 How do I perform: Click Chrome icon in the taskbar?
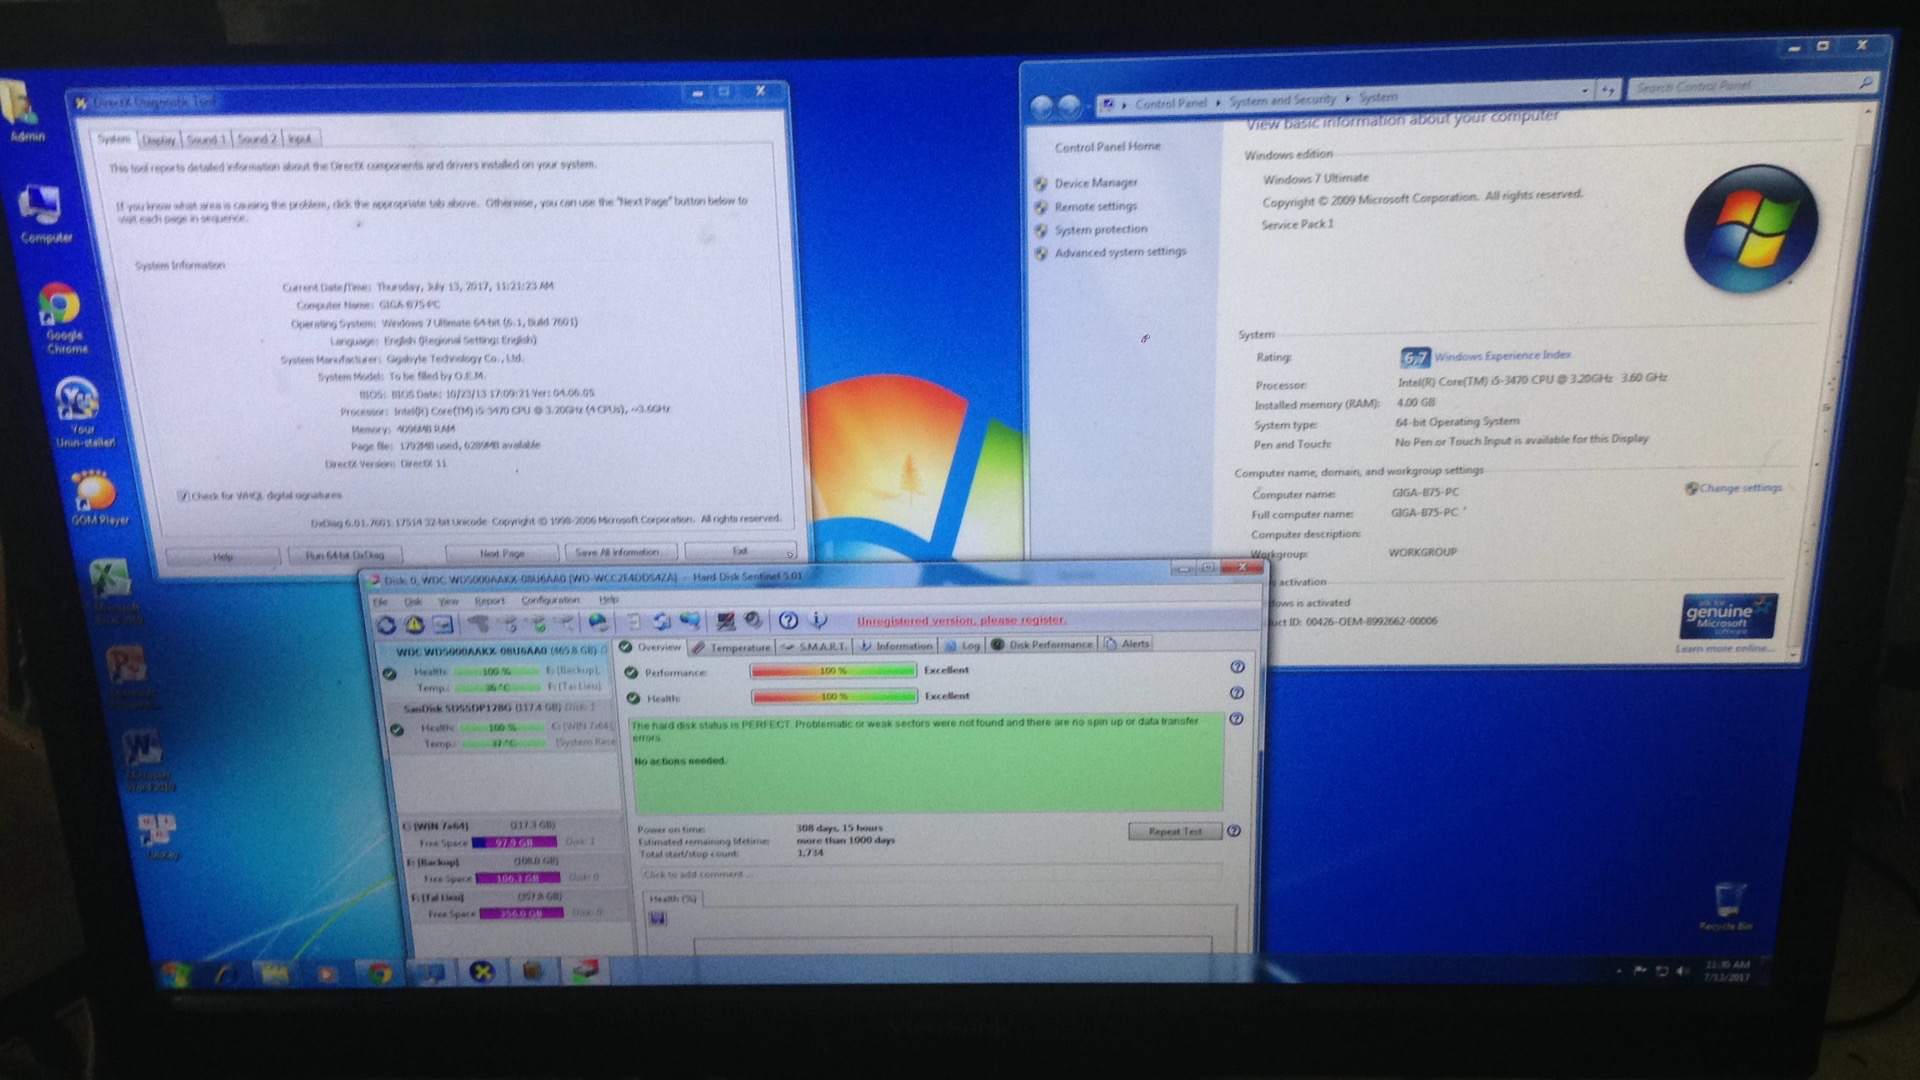tap(379, 972)
